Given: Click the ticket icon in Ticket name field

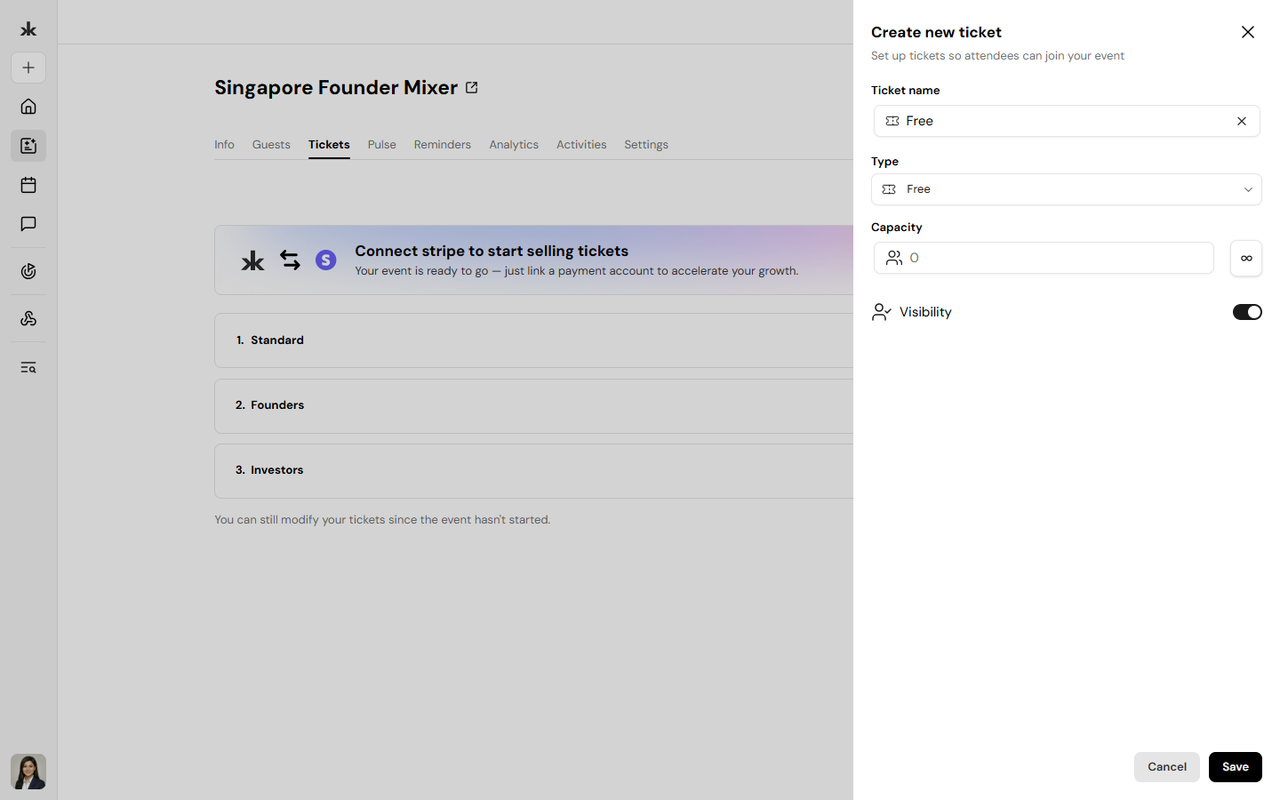Looking at the screenshot, I should pyautogui.click(x=892, y=121).
